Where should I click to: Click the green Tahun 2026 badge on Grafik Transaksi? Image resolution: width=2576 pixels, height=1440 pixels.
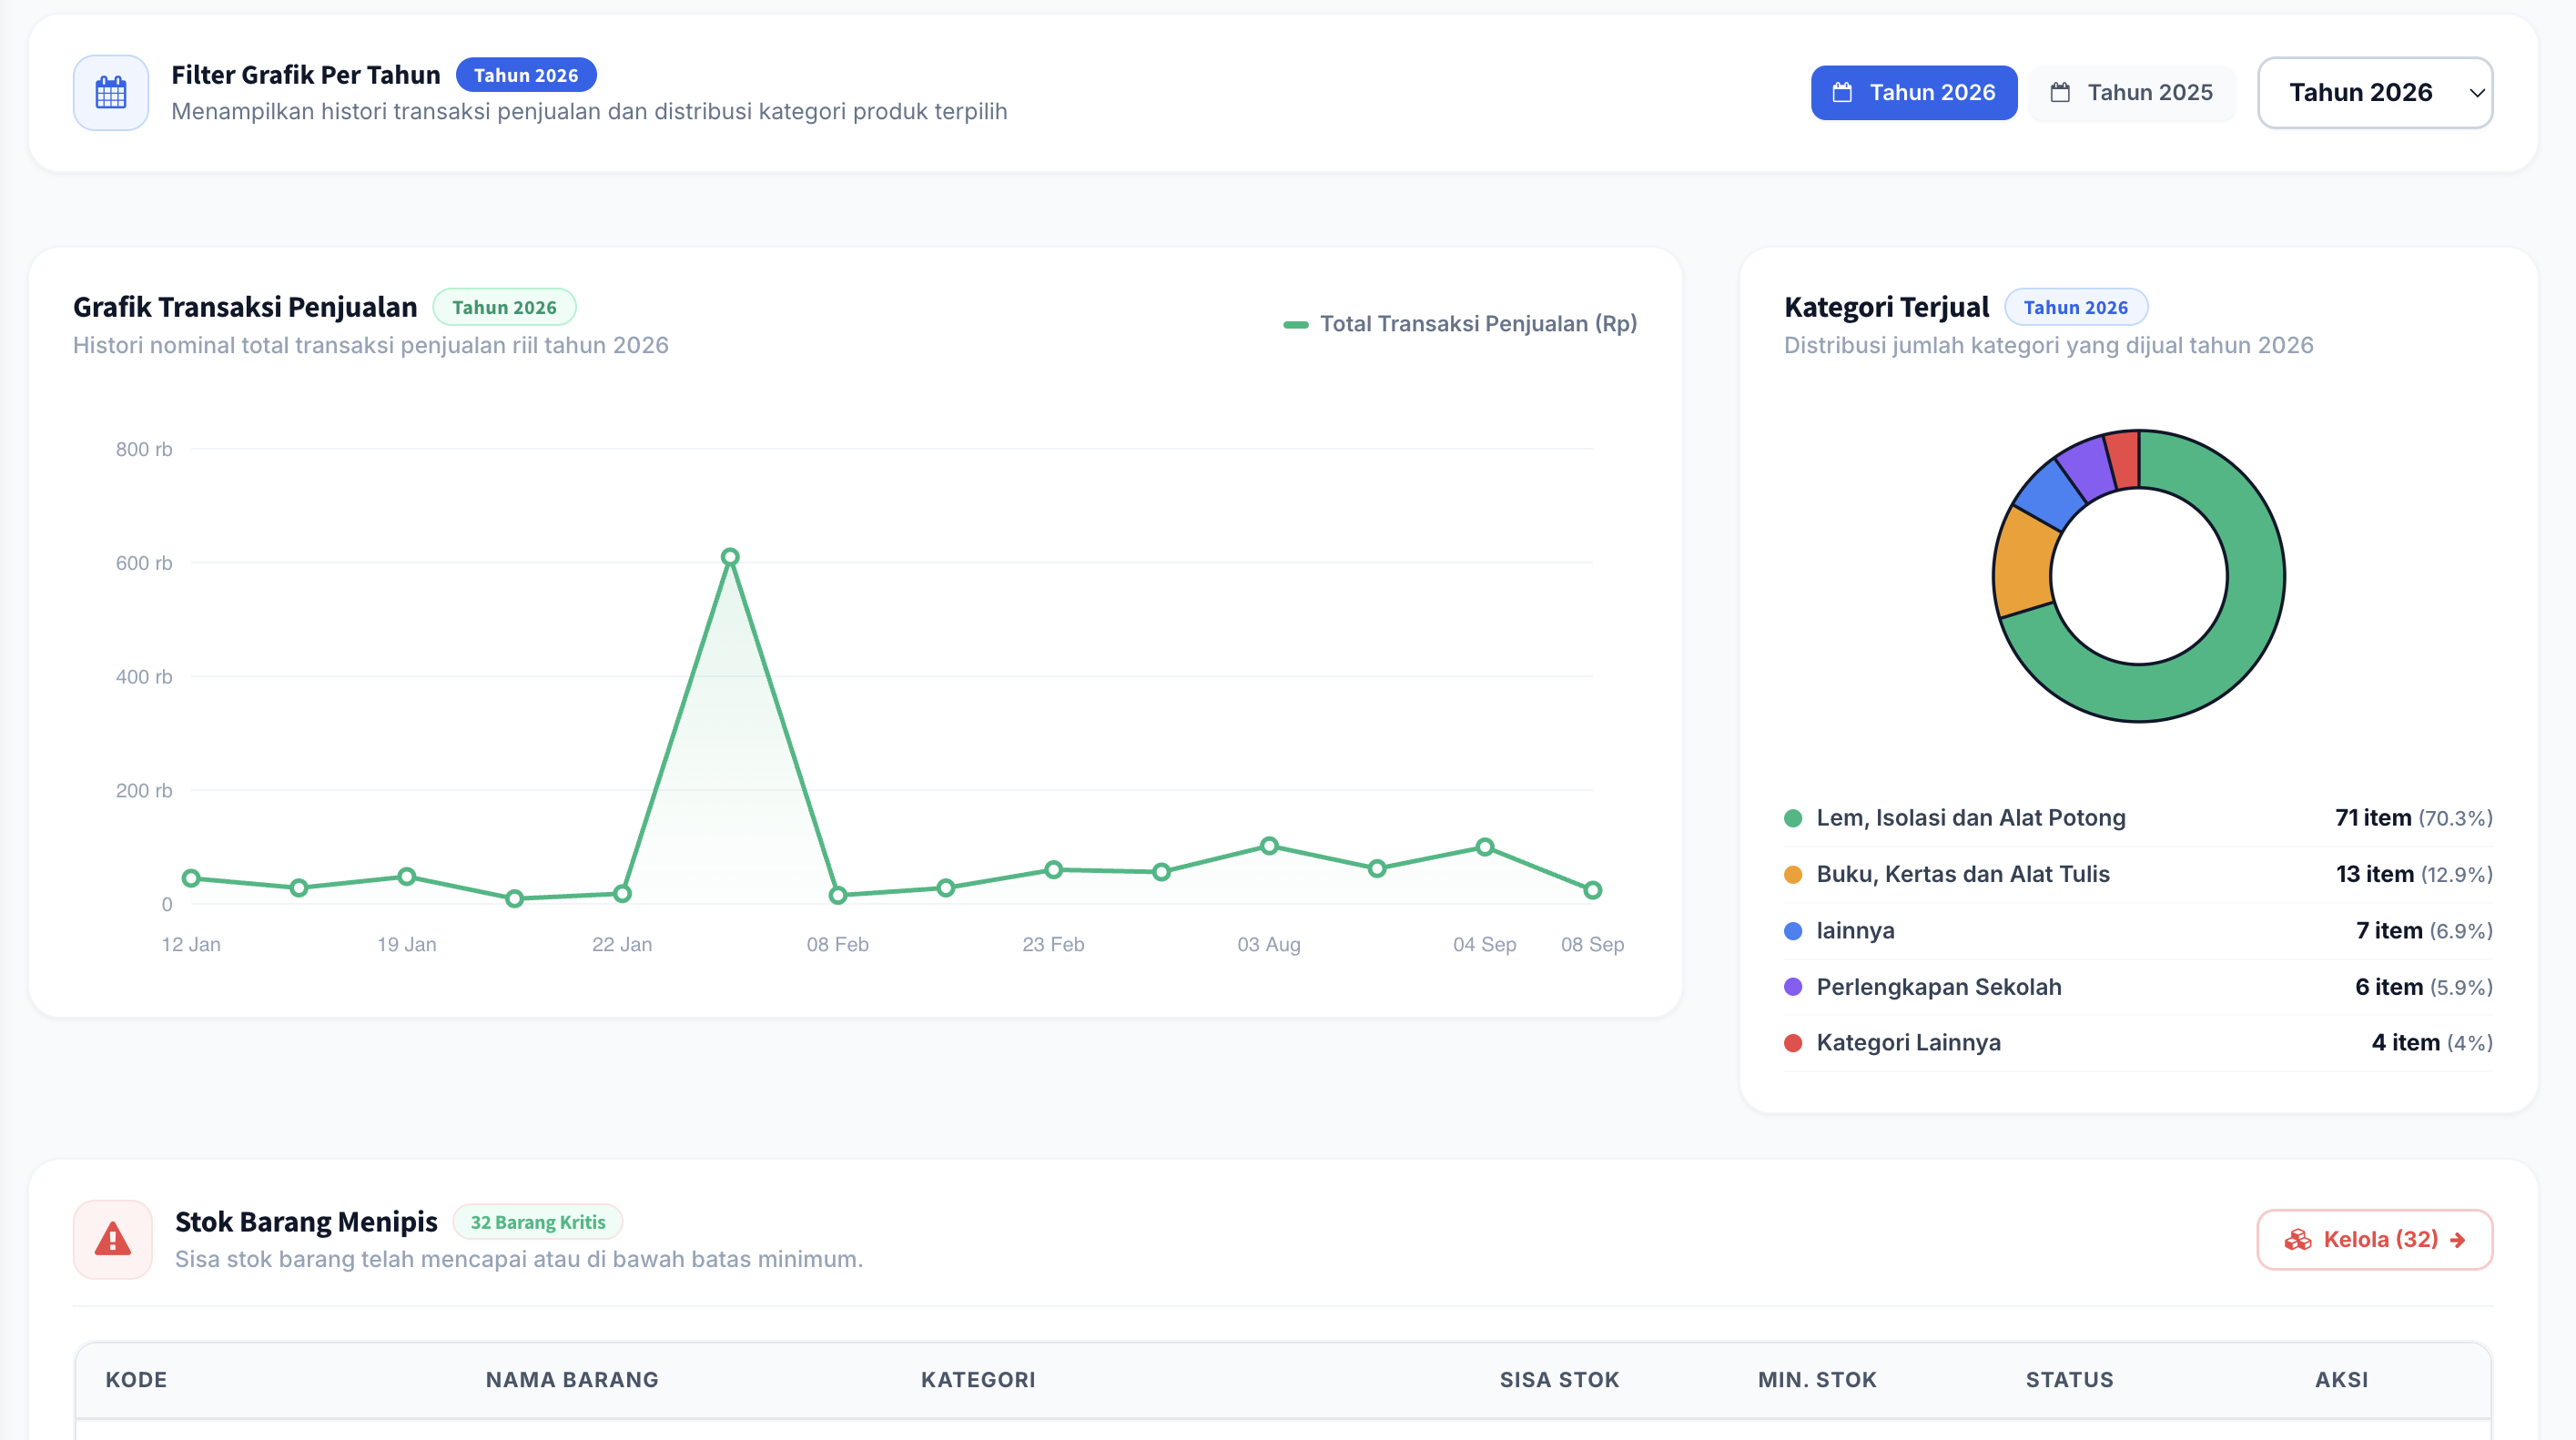coord(504,307)
